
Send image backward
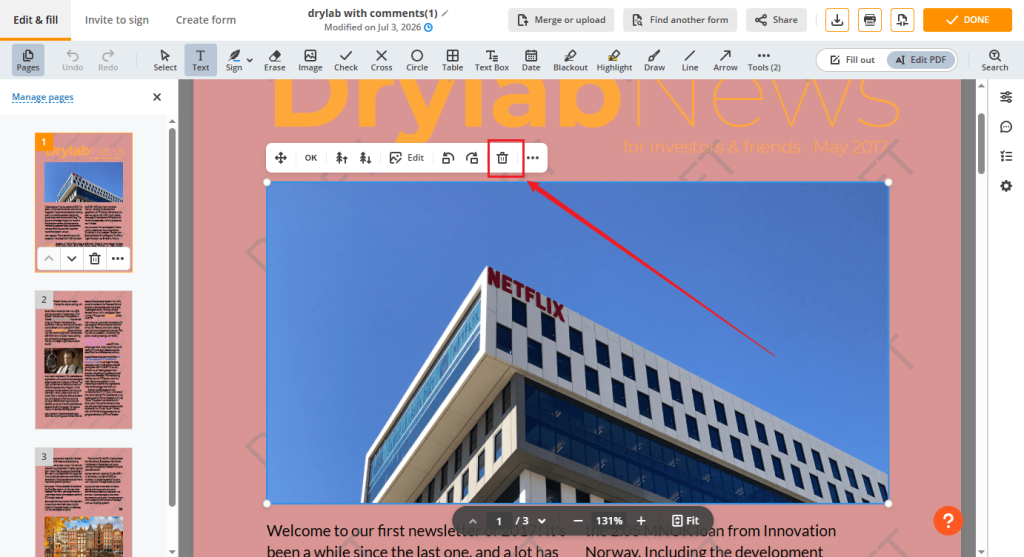coord(366,158)
